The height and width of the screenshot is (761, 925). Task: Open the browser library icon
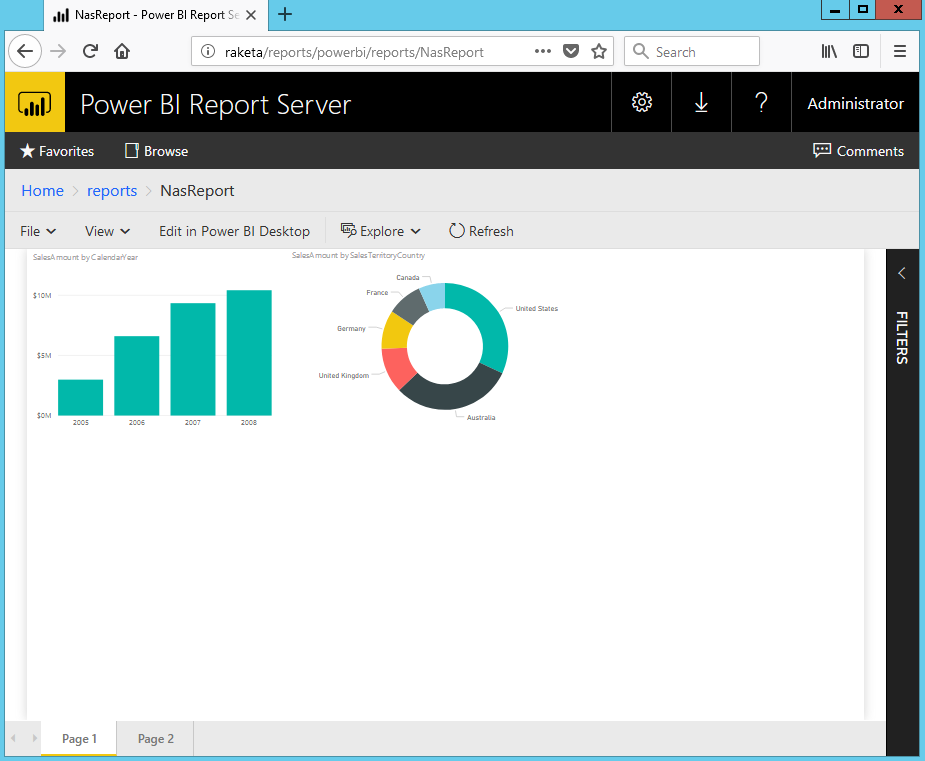829,51
